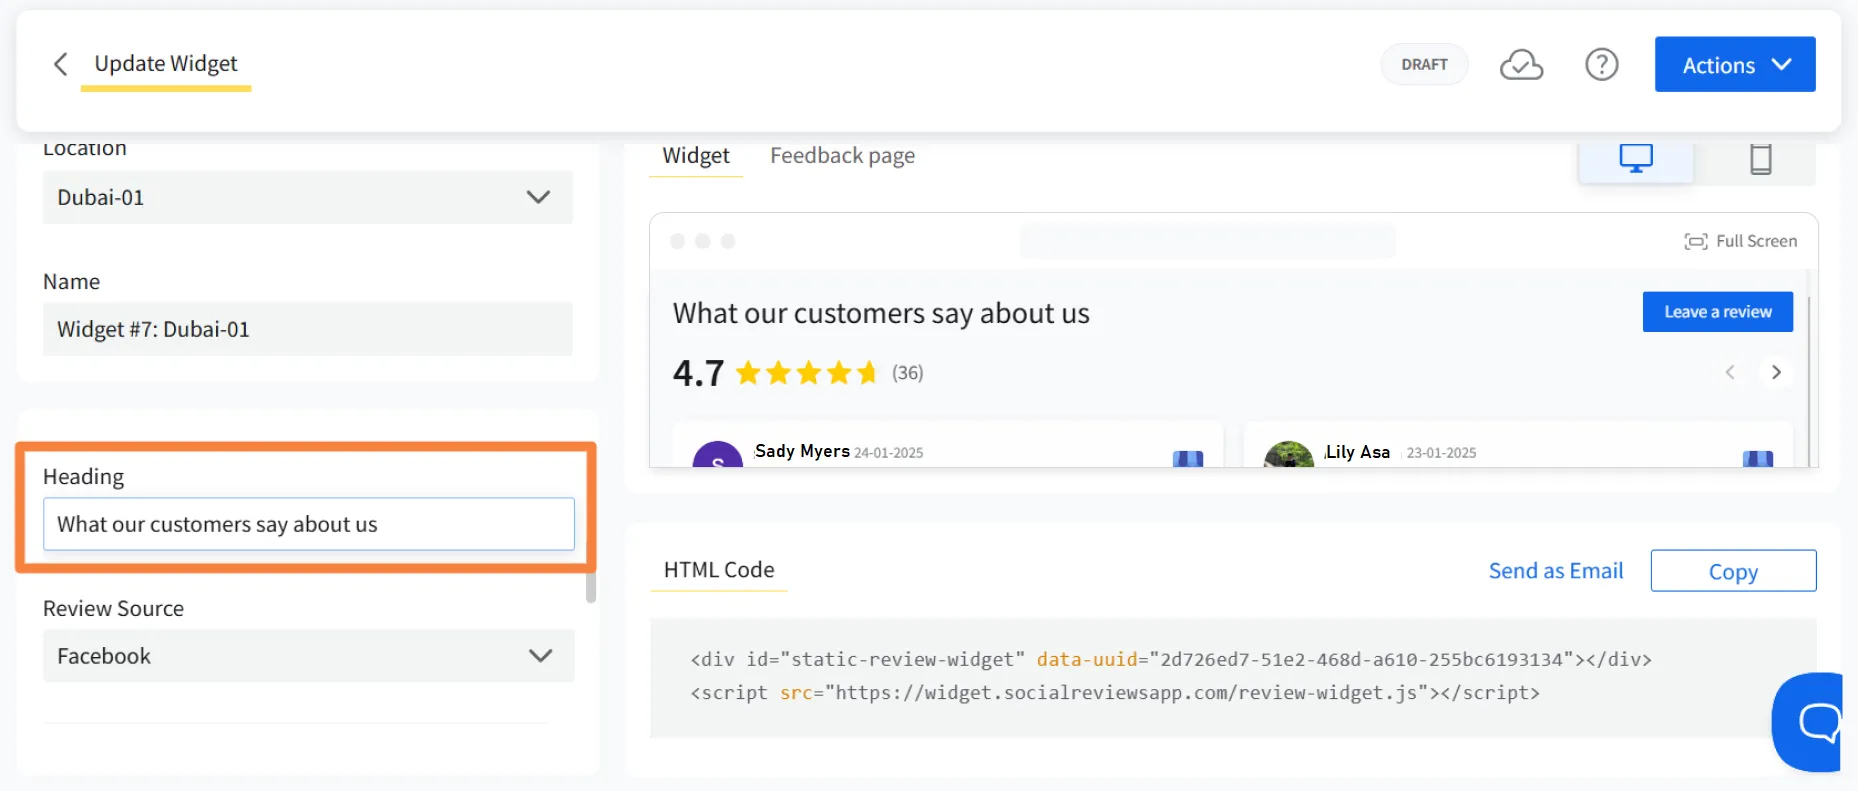The width and height of the screenshot is (1858, 791).
Task: Expand the Review Source dropdown showing Facebook
Action: (308, 656)
